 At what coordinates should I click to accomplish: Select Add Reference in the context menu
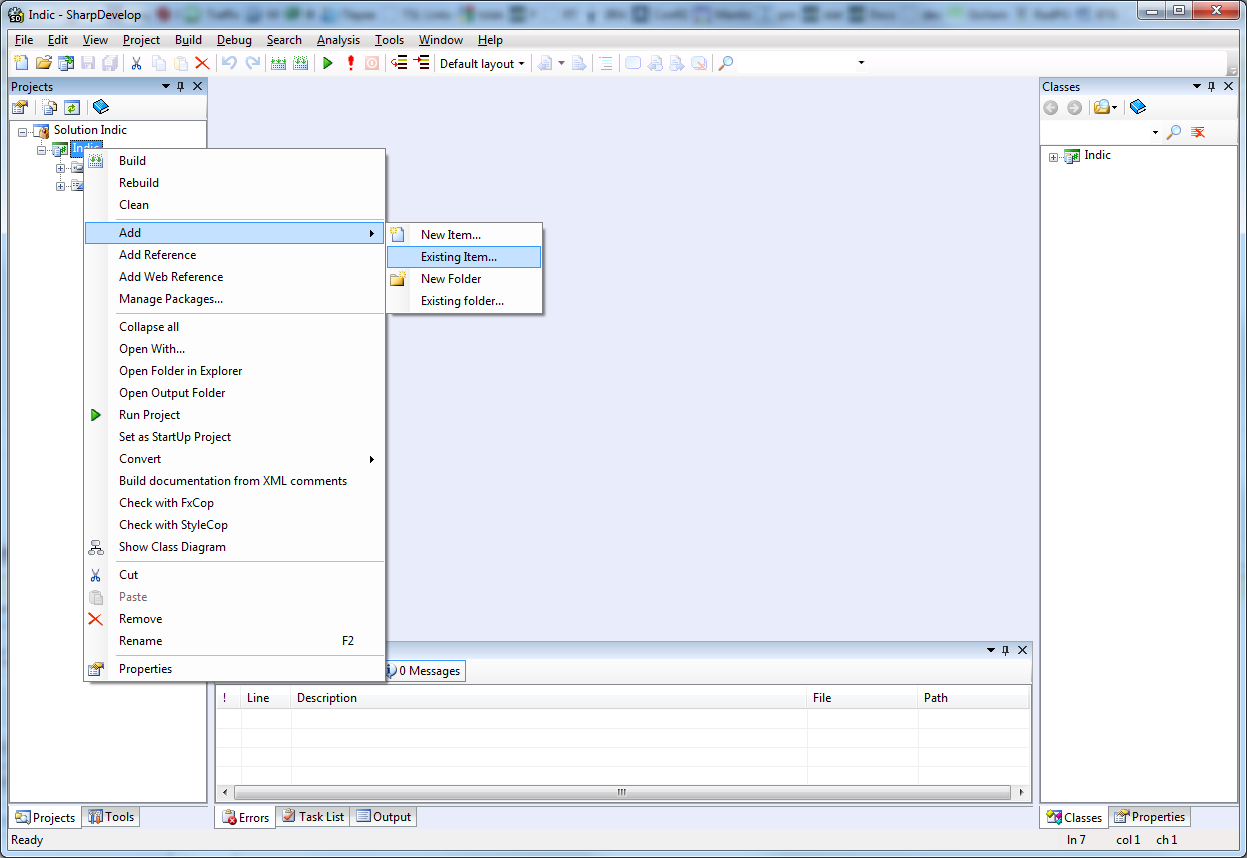pos(157,255)
